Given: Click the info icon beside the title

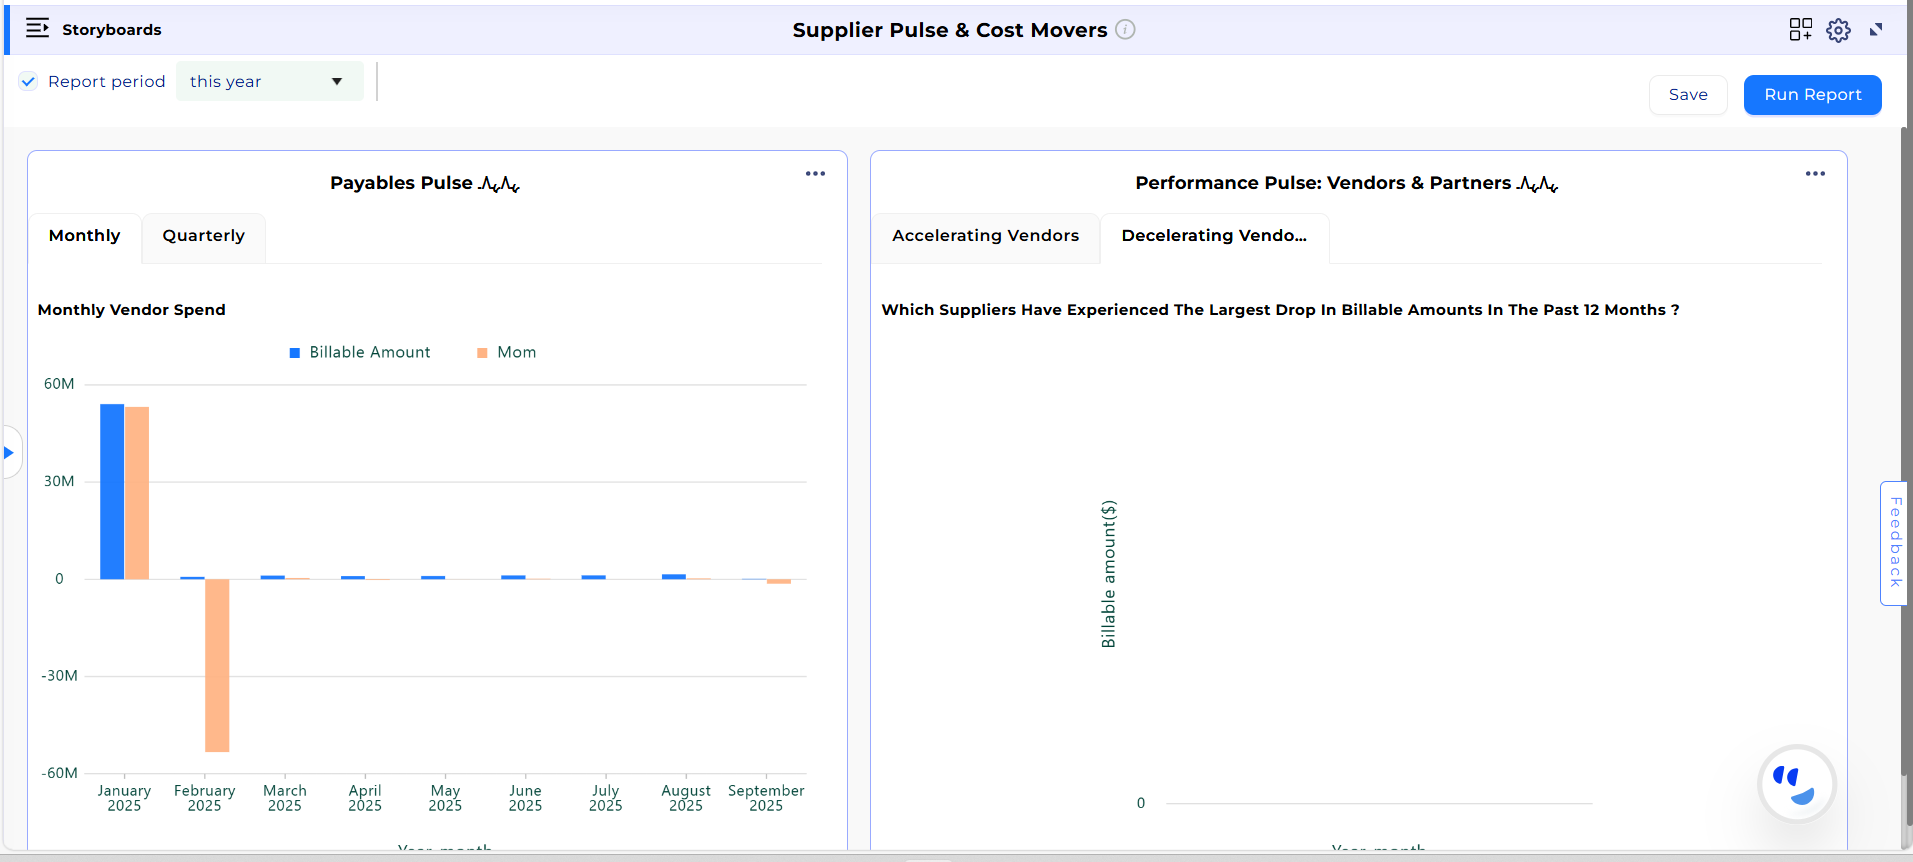Looking at the screenshot, I should coord(1125,30).
